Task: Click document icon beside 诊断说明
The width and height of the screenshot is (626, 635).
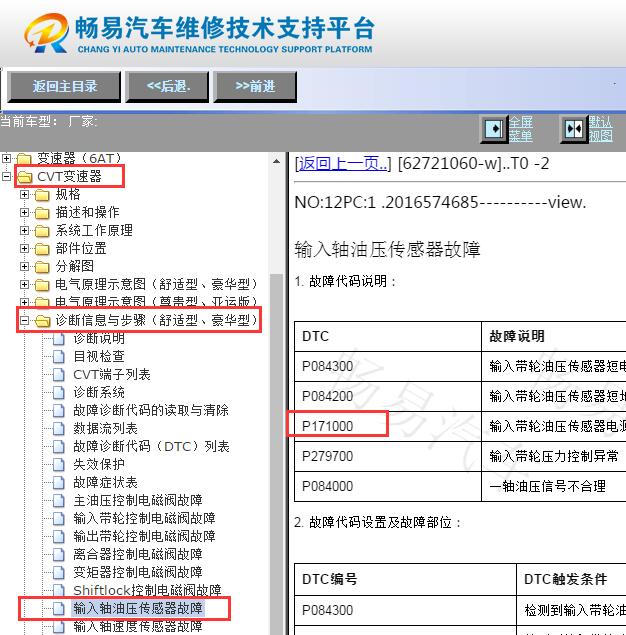Action: point(59,339)
